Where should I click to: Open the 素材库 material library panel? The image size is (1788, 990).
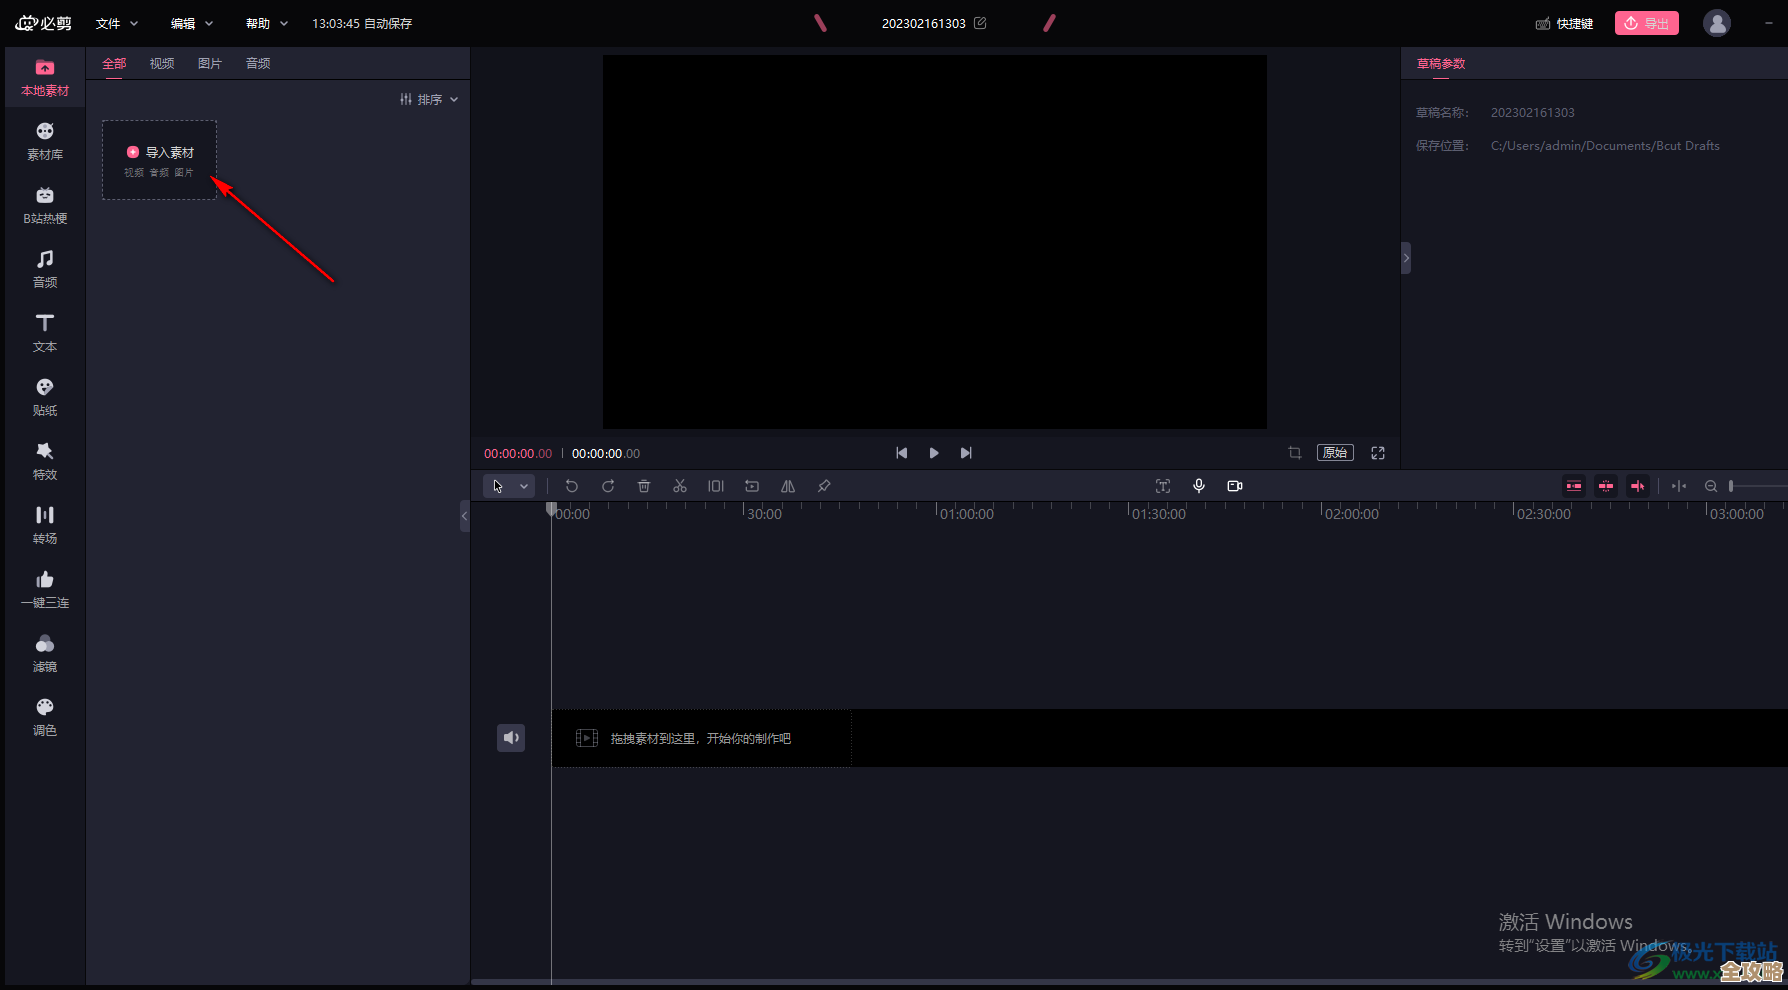pyautogui.click(x=45, y=141)
